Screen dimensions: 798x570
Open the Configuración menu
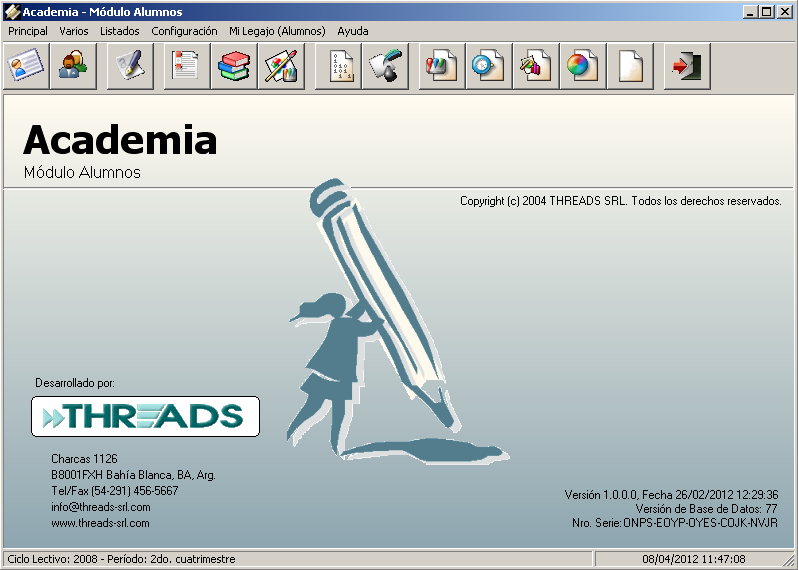point(184,31)
